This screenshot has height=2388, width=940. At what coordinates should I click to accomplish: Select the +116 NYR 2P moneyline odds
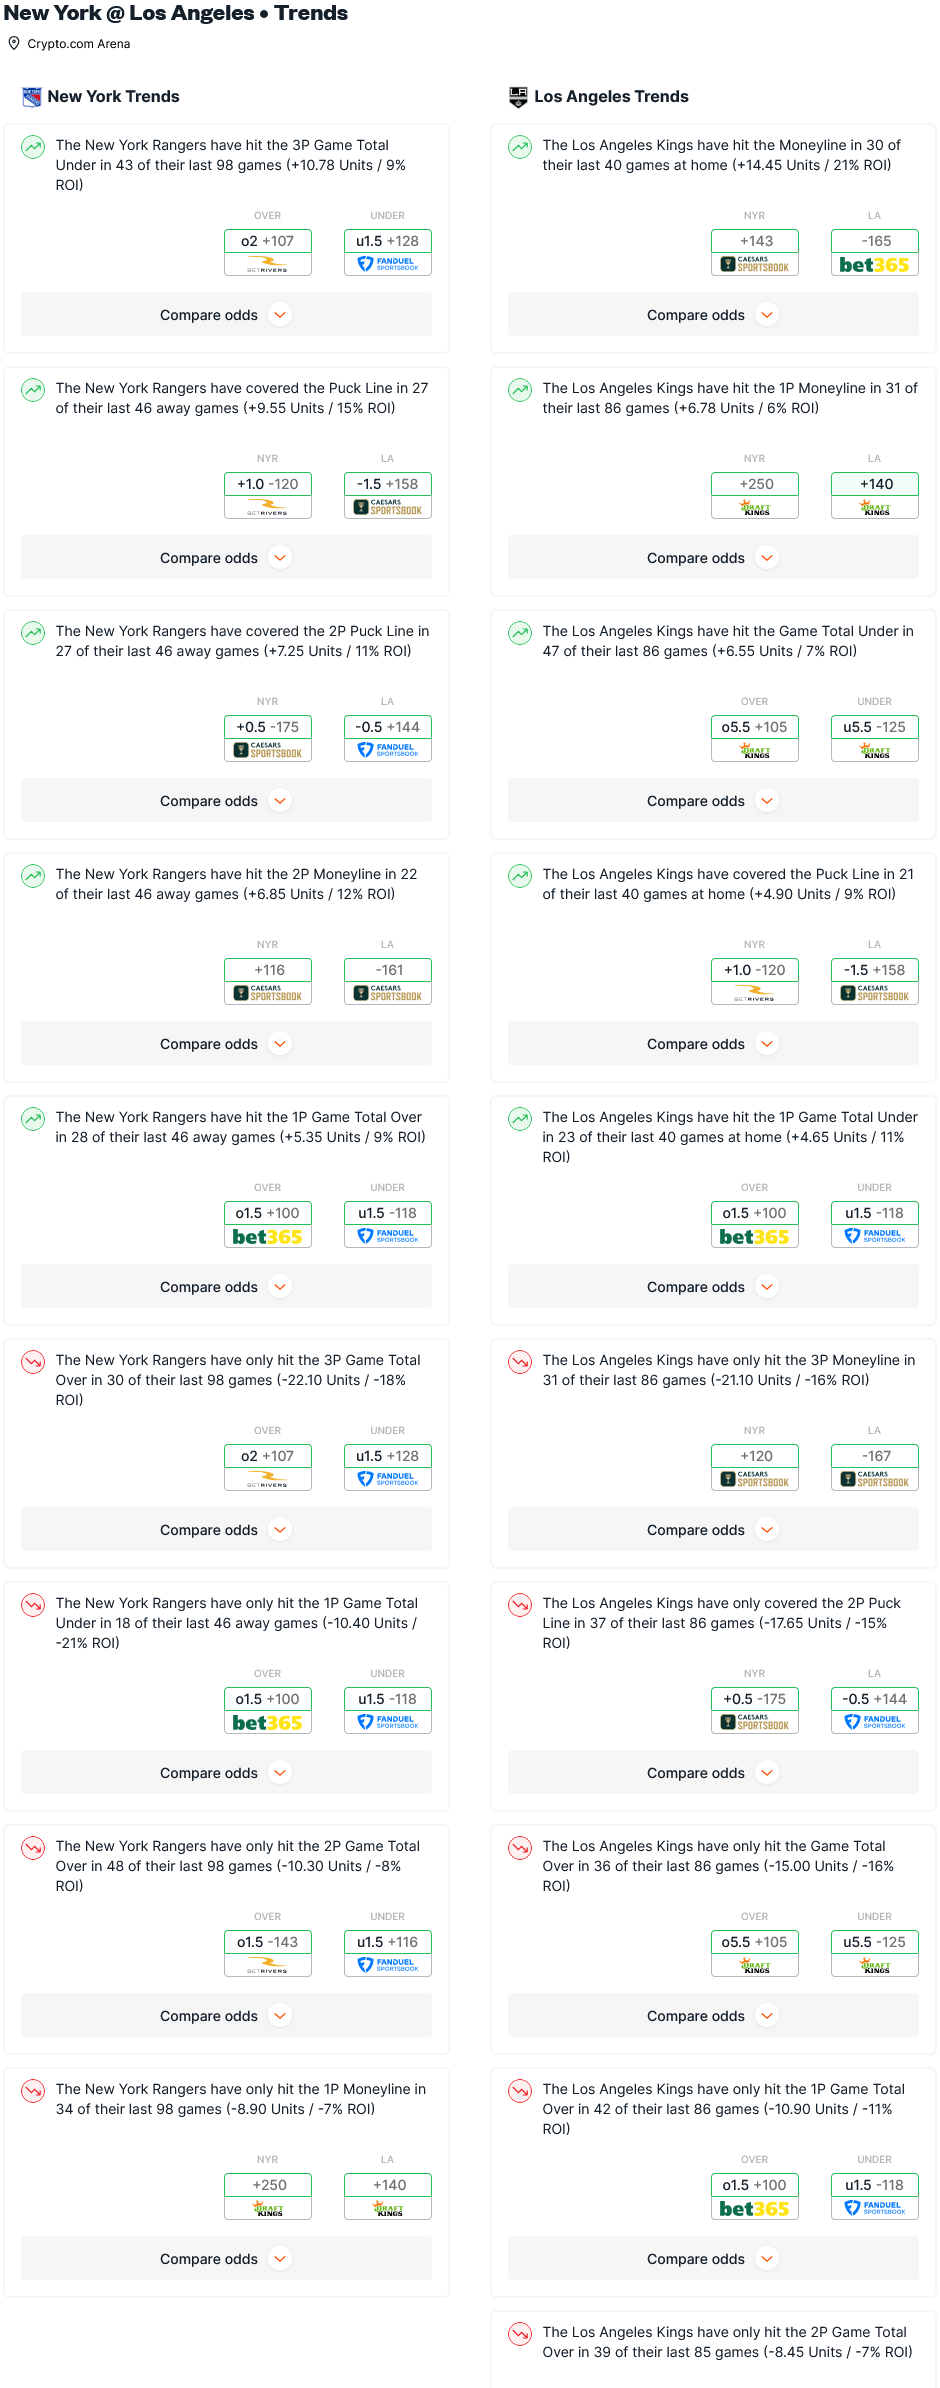[x=268, y=970]
